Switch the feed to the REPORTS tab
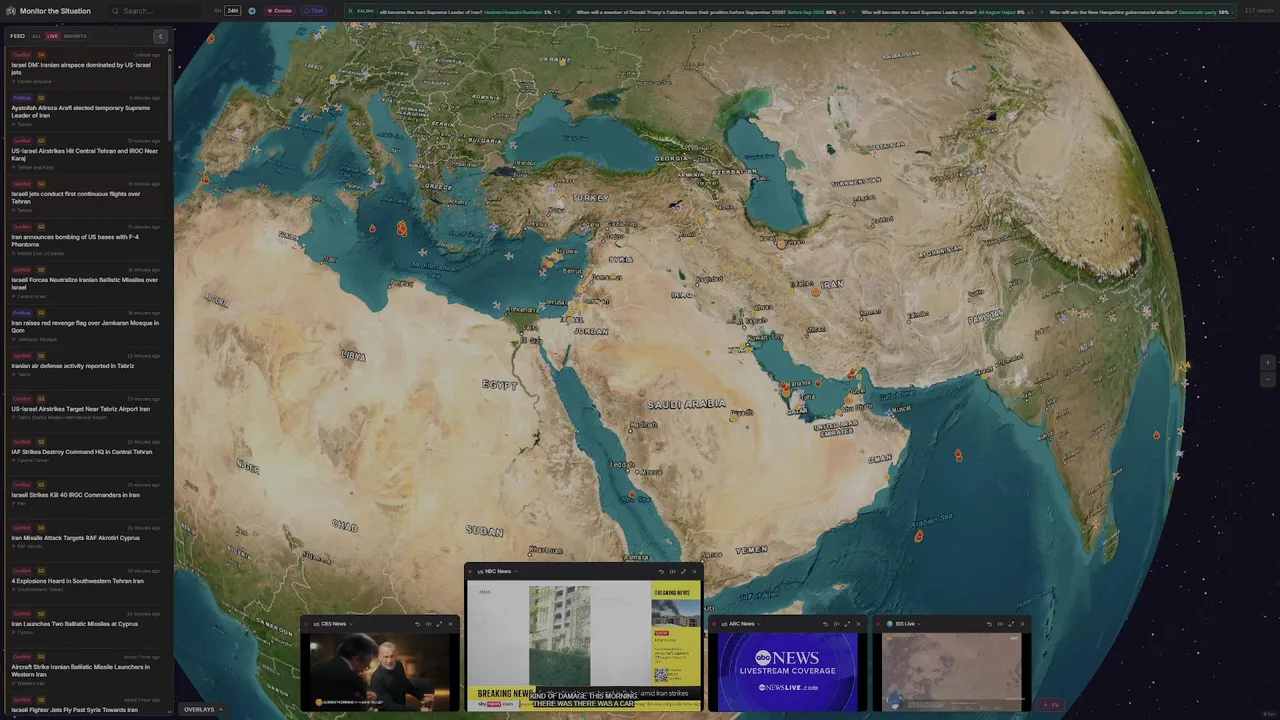The width and height of the screenshot is (1280, 720). point(75,36)
